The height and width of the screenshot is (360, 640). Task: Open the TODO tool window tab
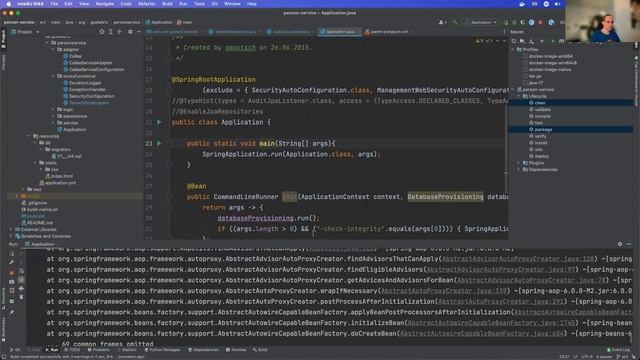tap(72, 350)
